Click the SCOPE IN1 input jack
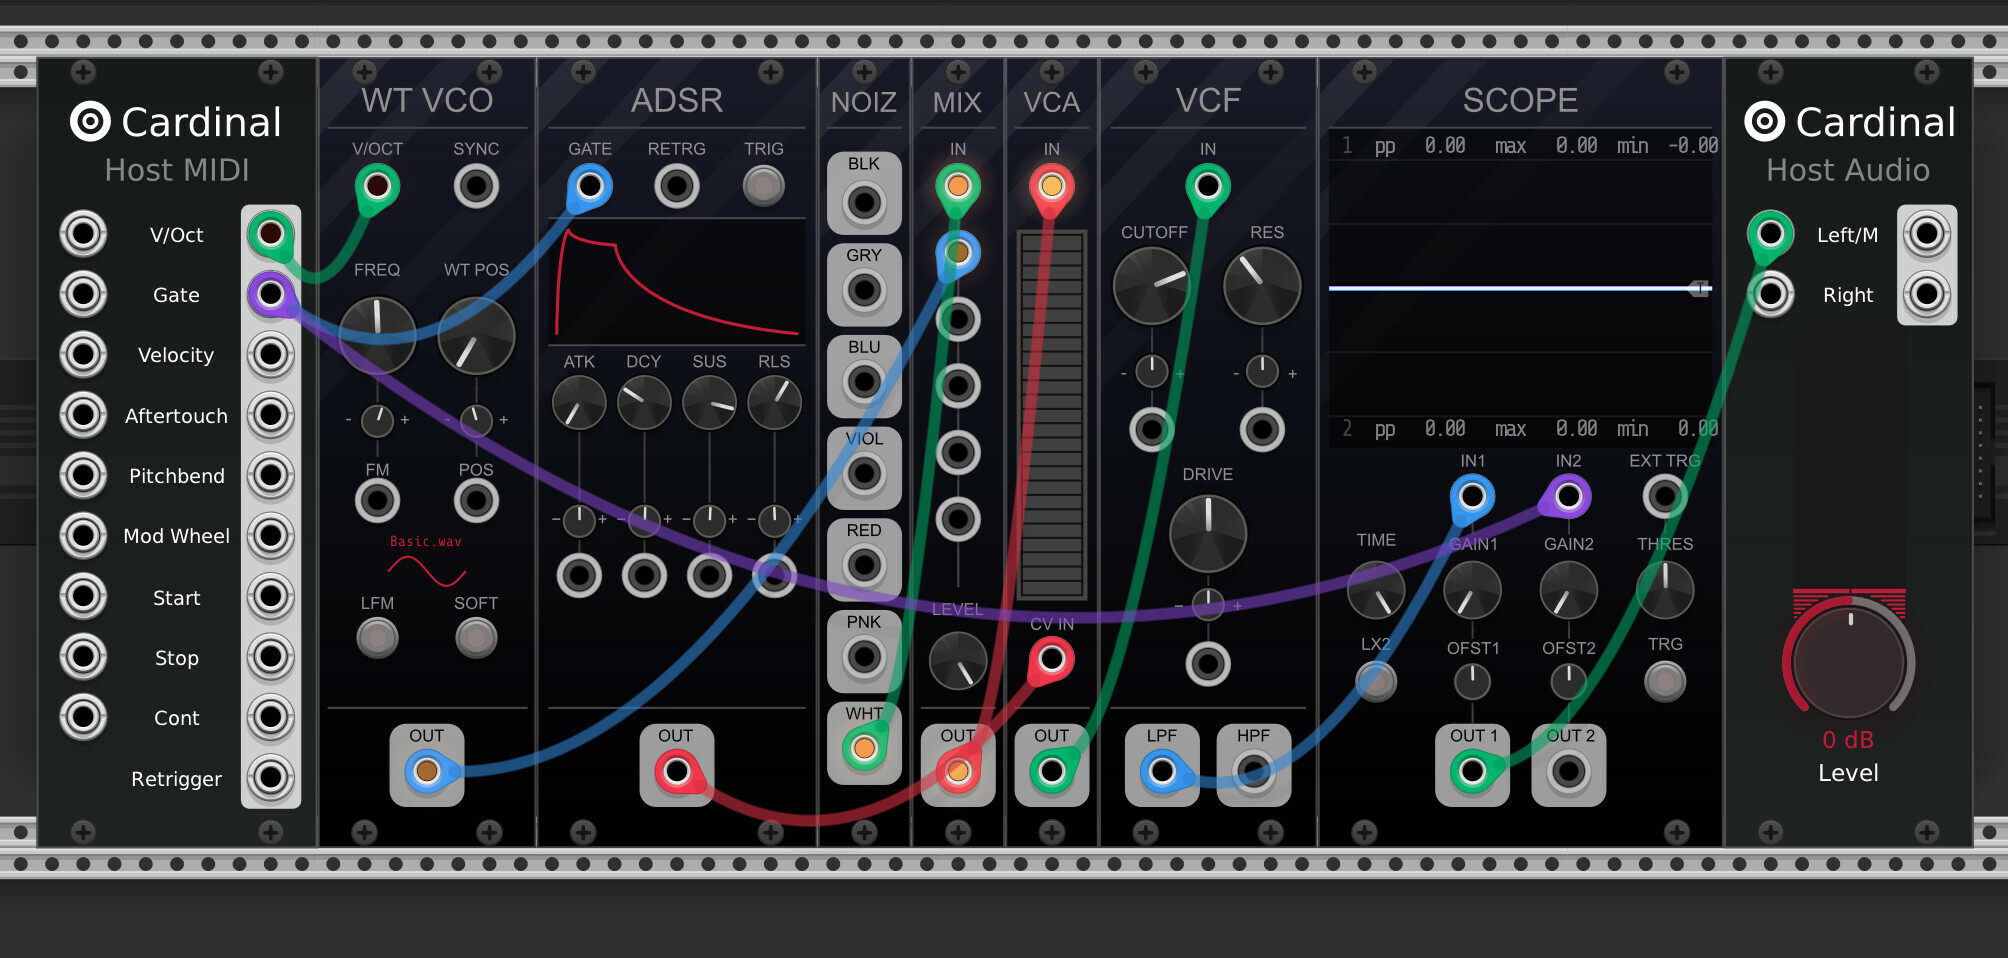 coord(1472,496)
